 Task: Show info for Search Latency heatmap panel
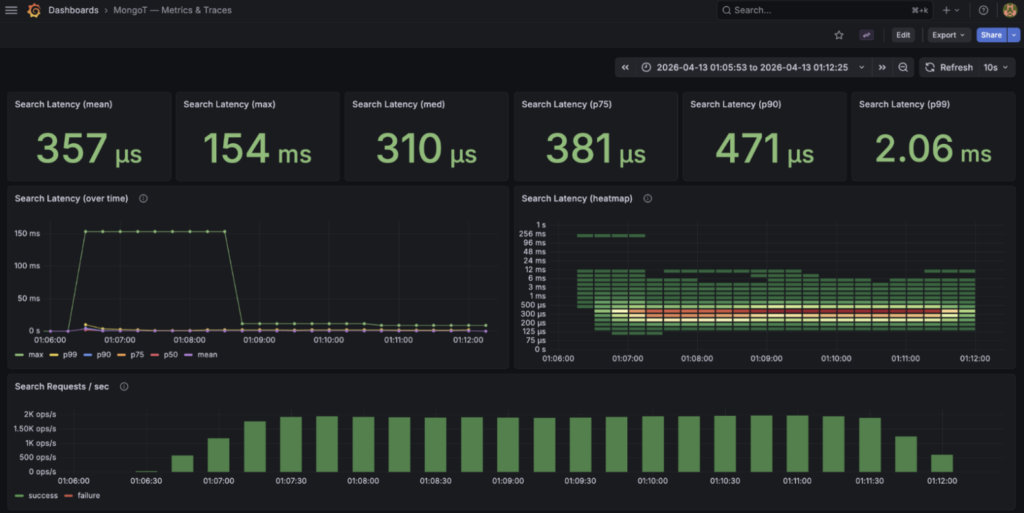[x=648, y=198]
